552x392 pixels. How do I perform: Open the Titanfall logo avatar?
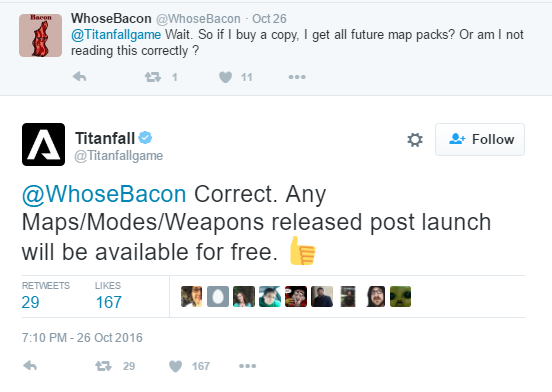[43, 144]
